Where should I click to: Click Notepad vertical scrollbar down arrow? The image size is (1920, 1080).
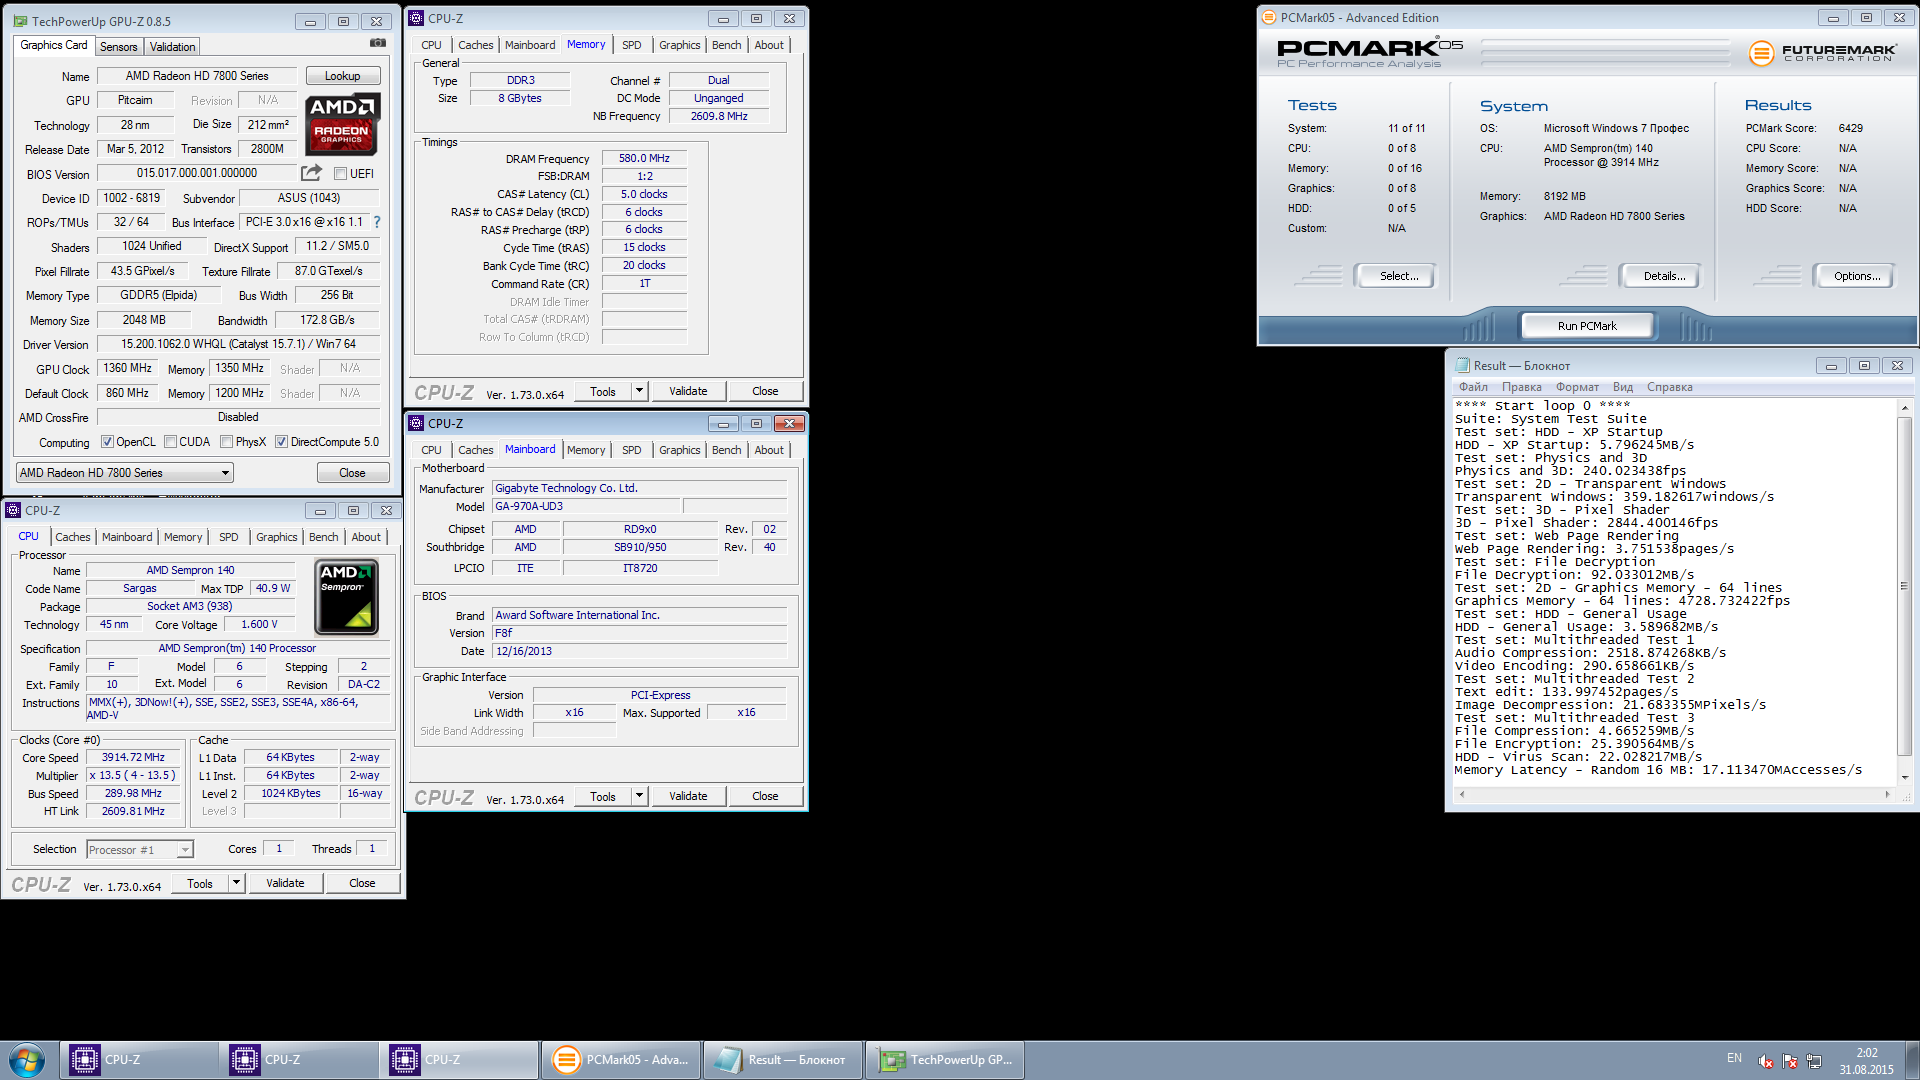1904,777
